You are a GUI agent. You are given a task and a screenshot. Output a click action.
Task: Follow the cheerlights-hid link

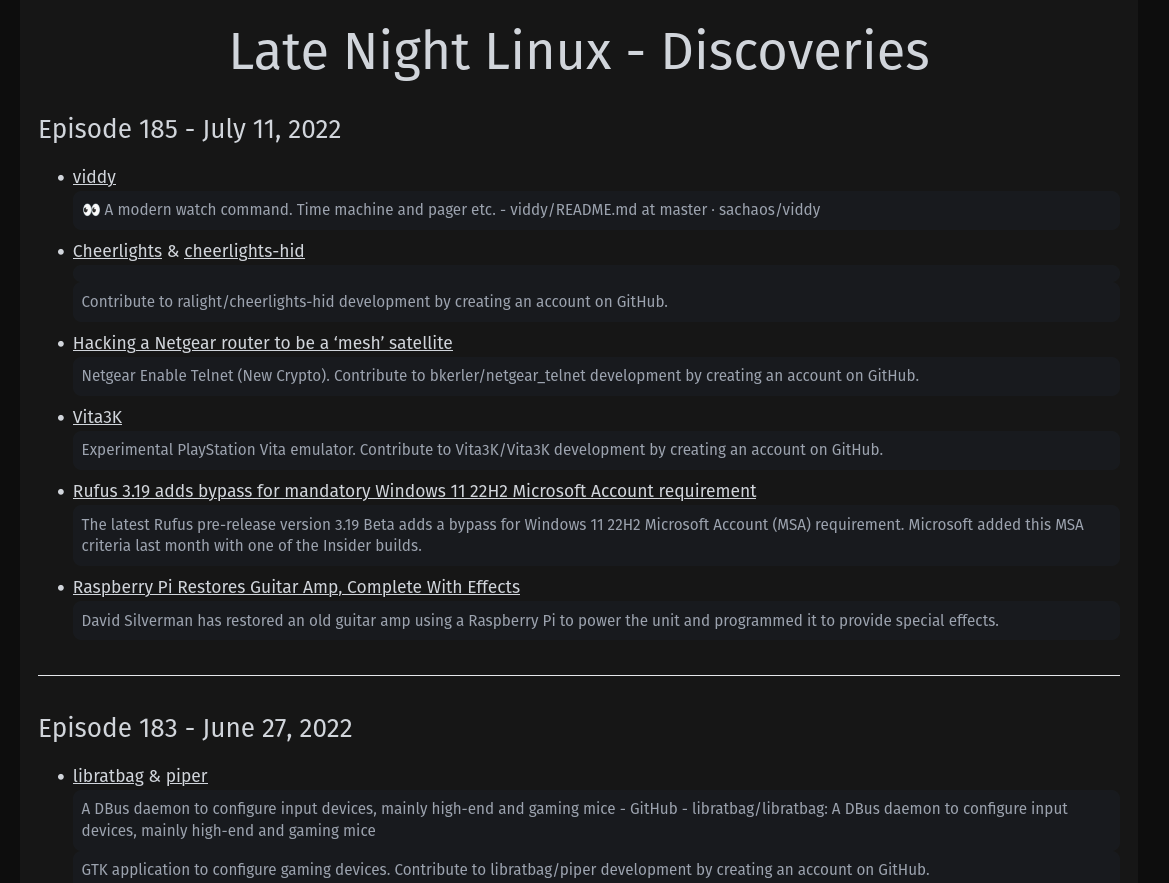tap(244, 251)
